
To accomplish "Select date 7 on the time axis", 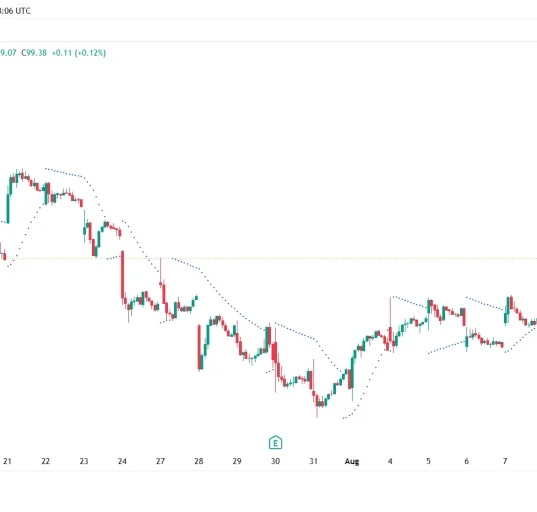I will pos(505,461).
